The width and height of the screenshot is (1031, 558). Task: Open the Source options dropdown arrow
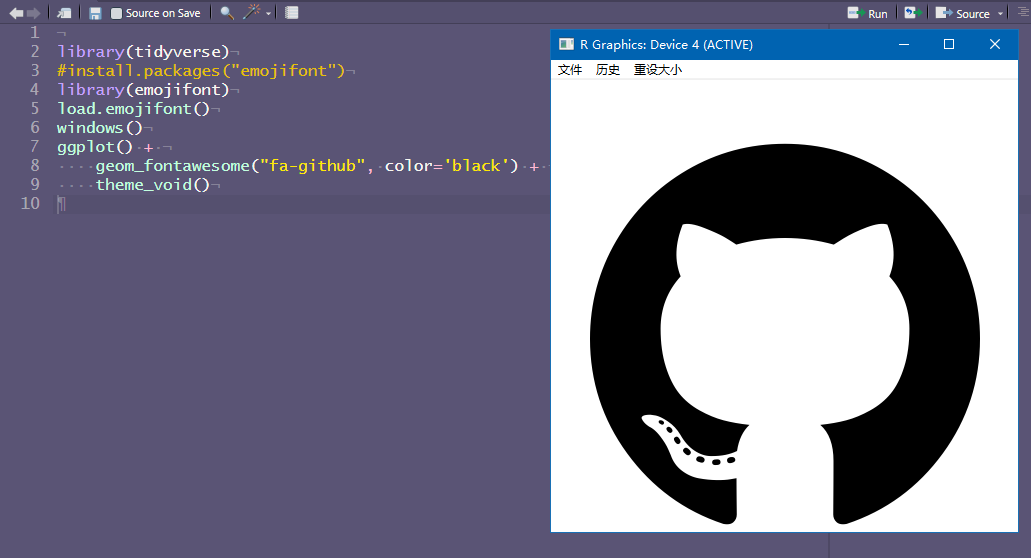coord(1001,14)
